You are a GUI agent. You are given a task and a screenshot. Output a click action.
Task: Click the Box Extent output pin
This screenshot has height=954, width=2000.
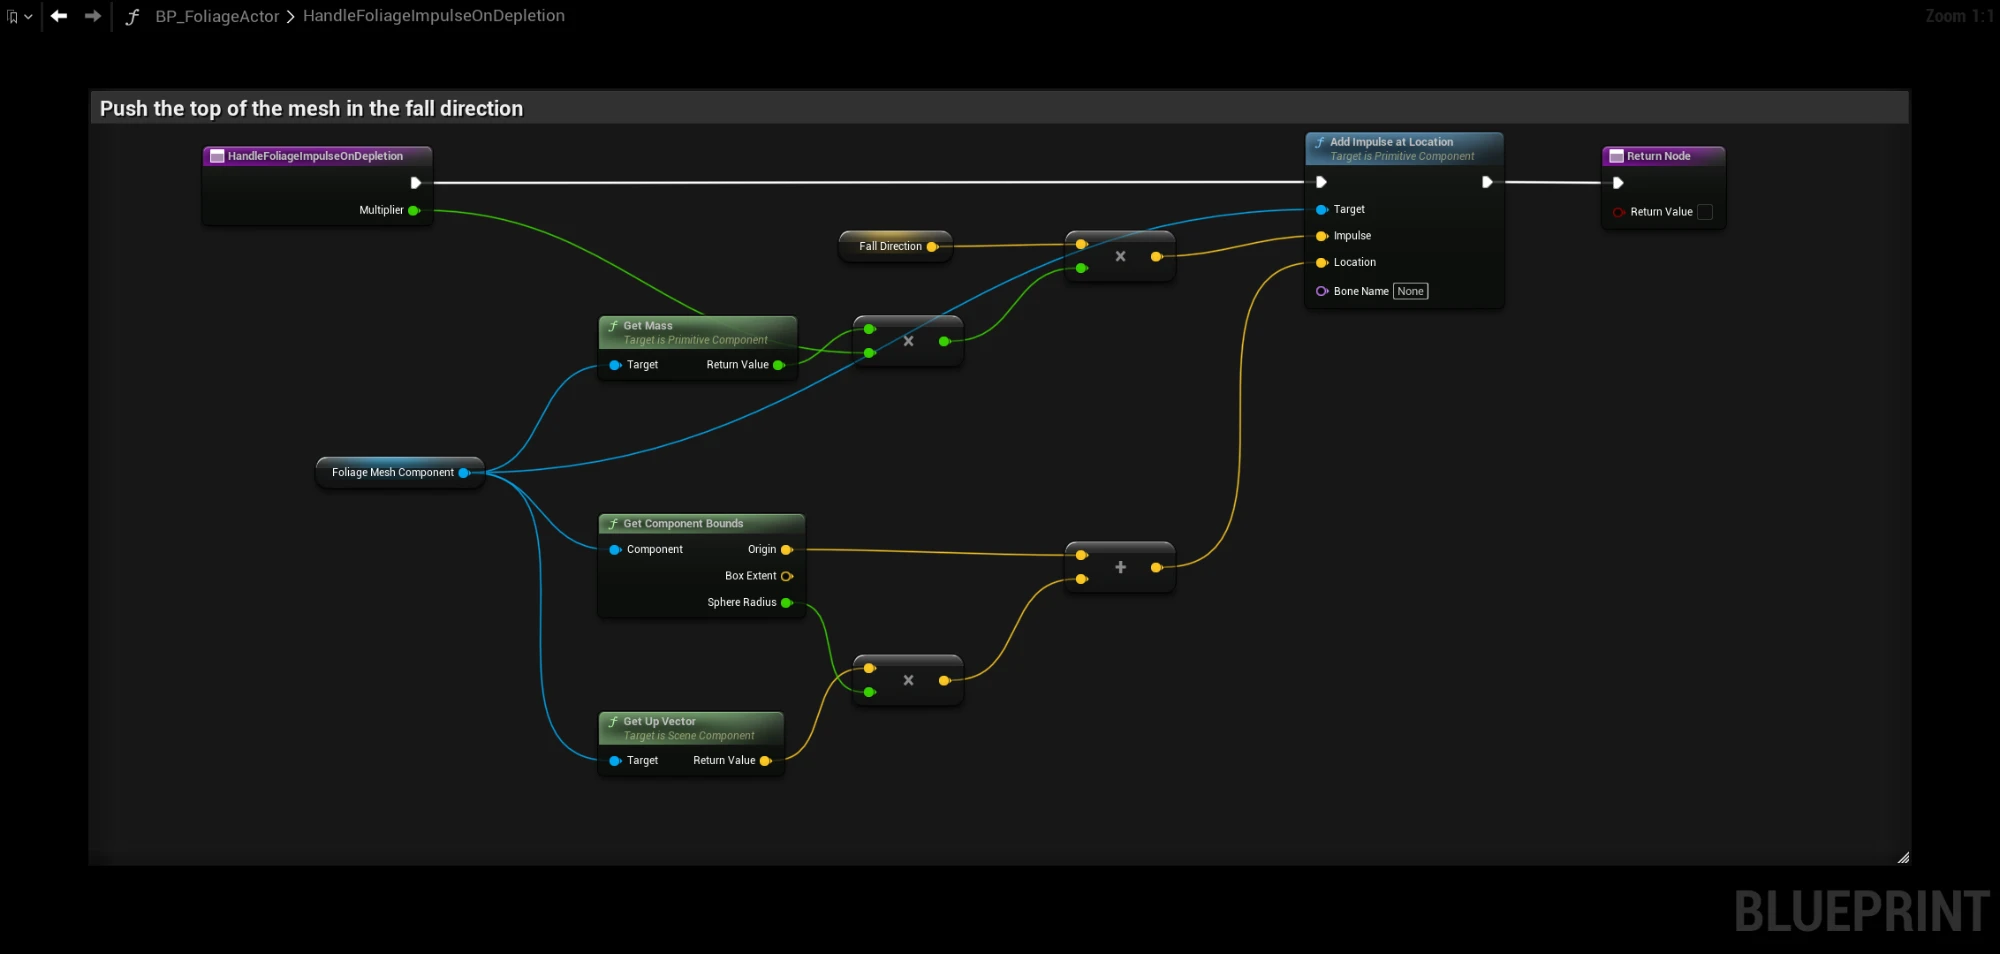[787, 576]
